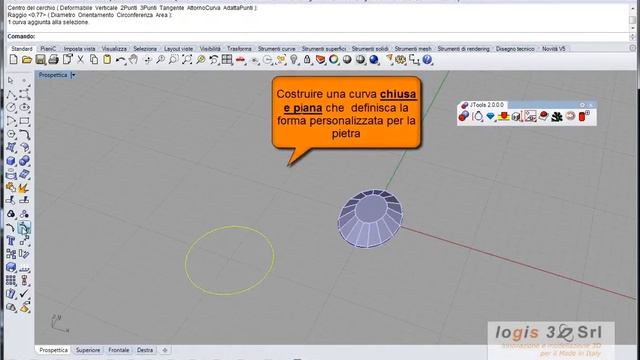This screenshot has width=640, height=360.
Task: Open a file with the folder icon
Action: coord(27,60)
